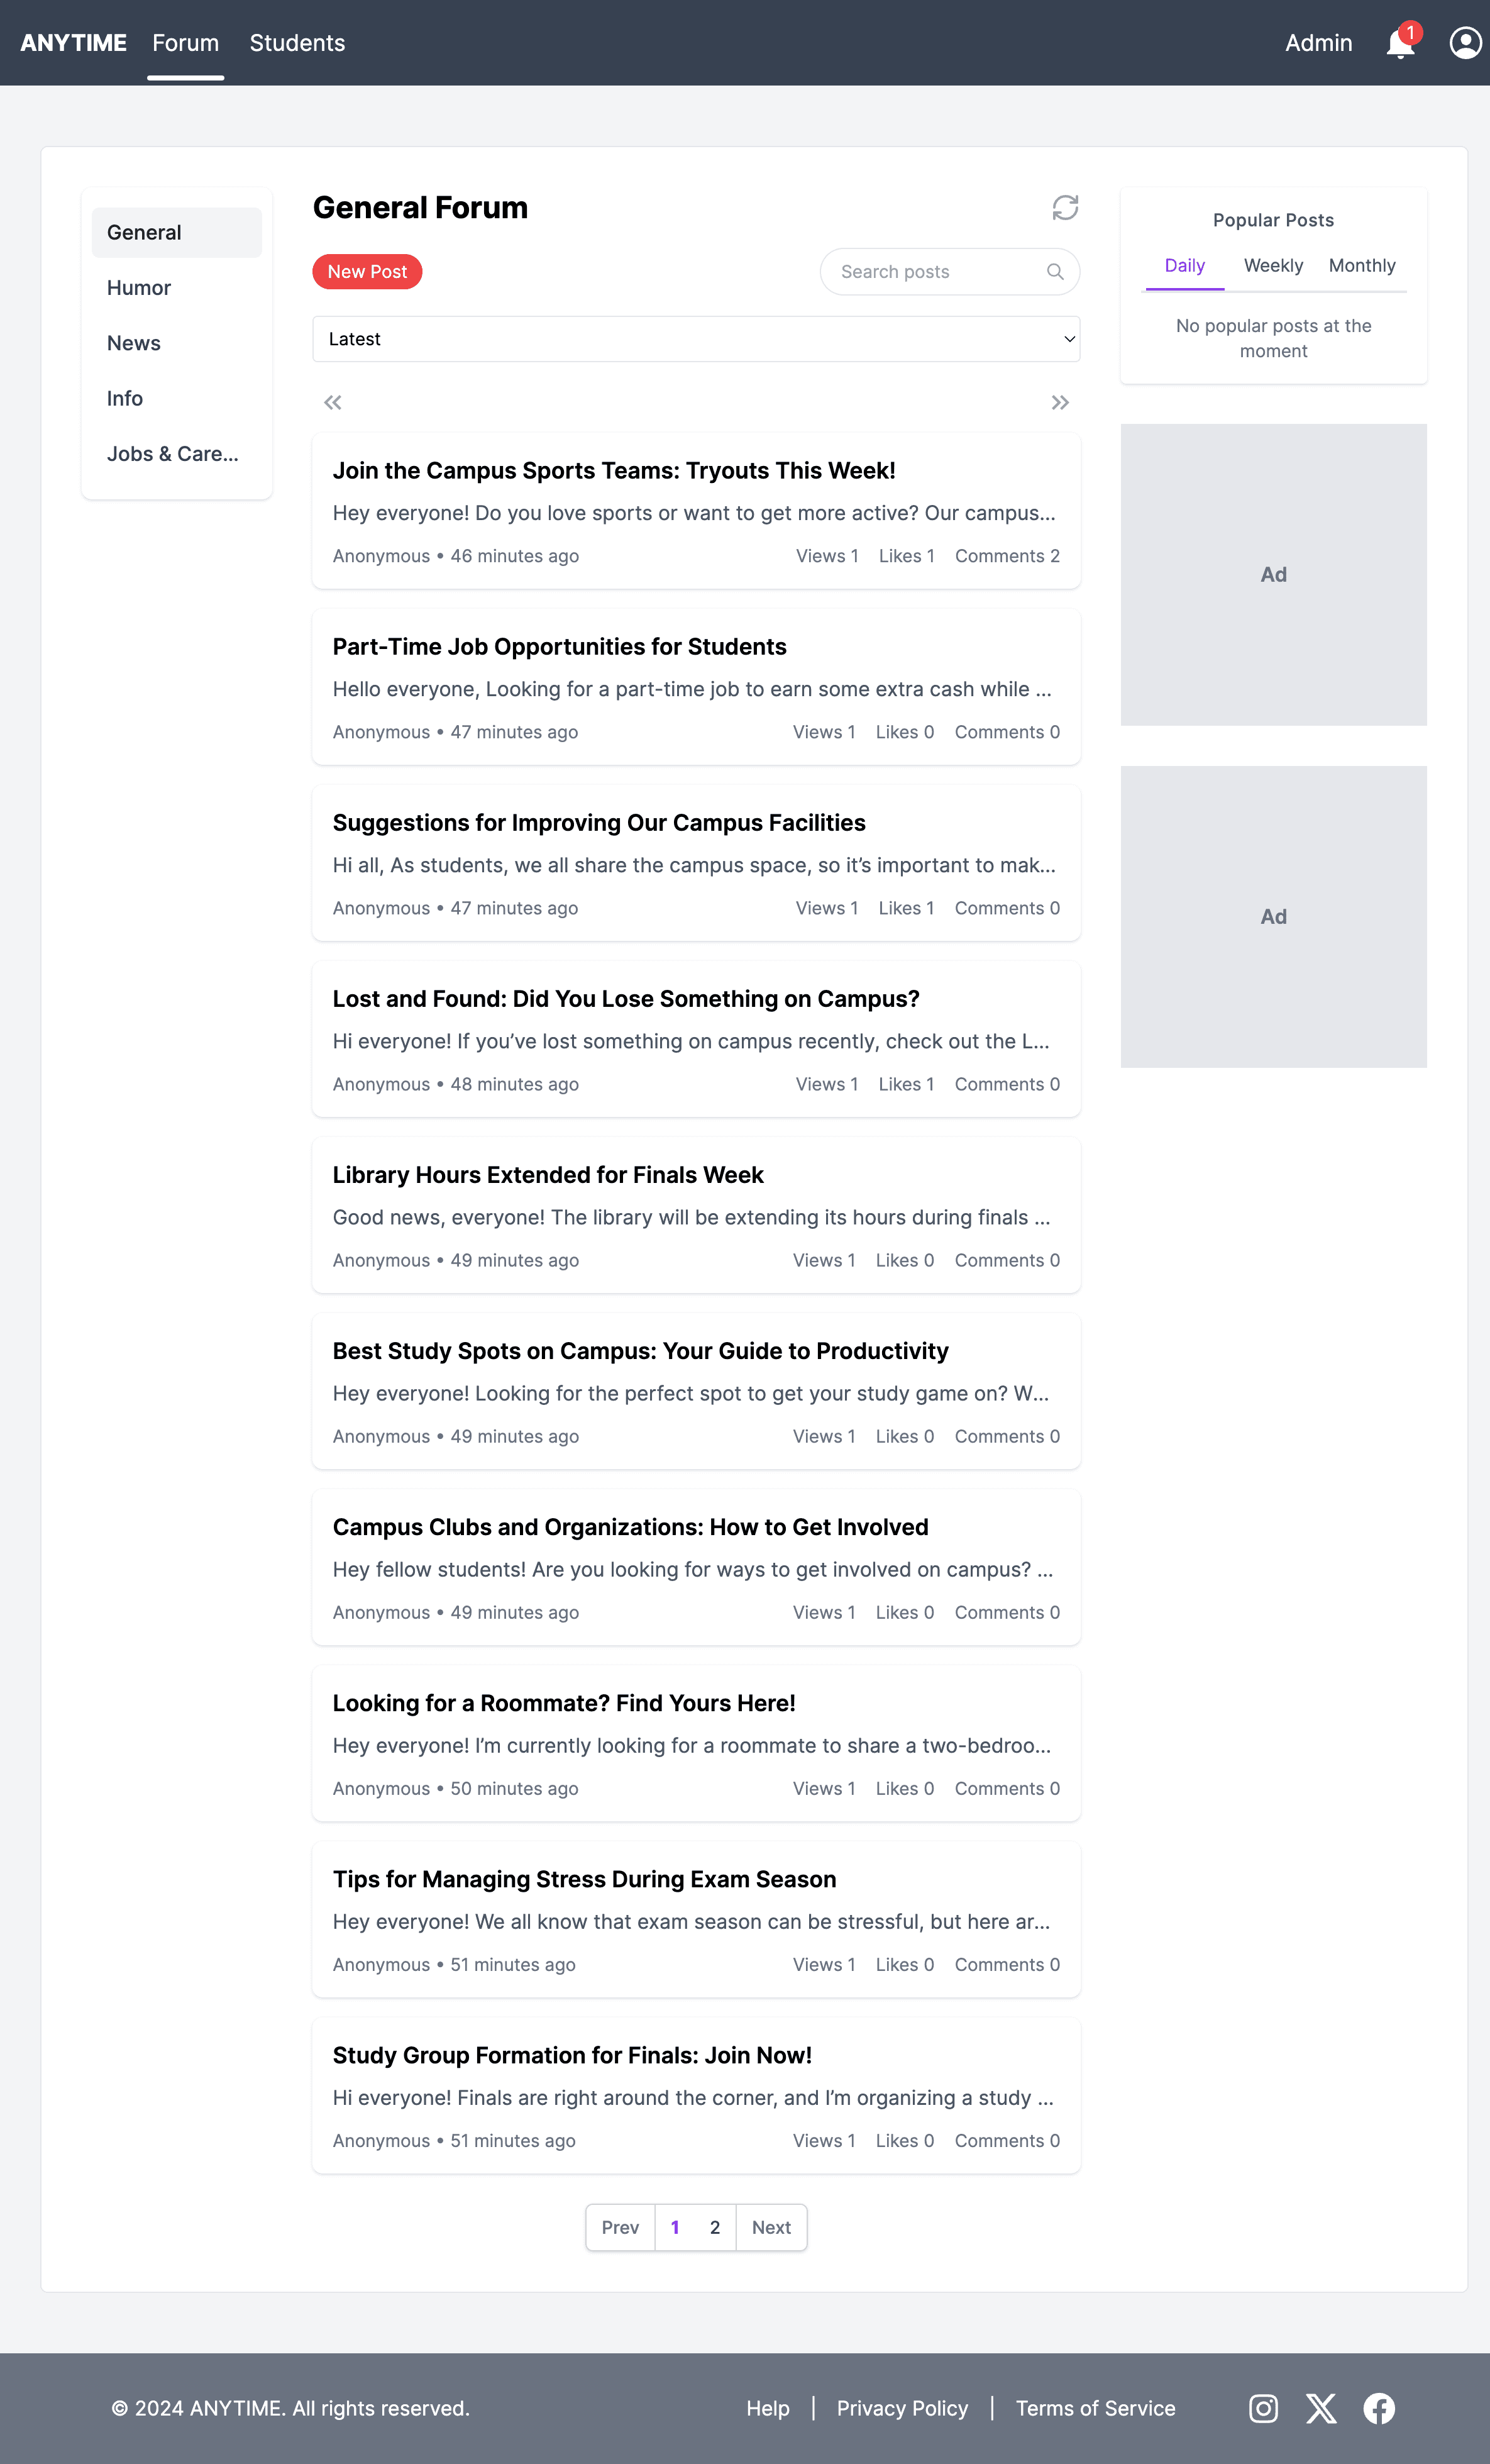The width and height of the screenshot is (1490, 2464).
Task: Switch Popular Posts to Monthly
Action: click(x=1362, y=265)
